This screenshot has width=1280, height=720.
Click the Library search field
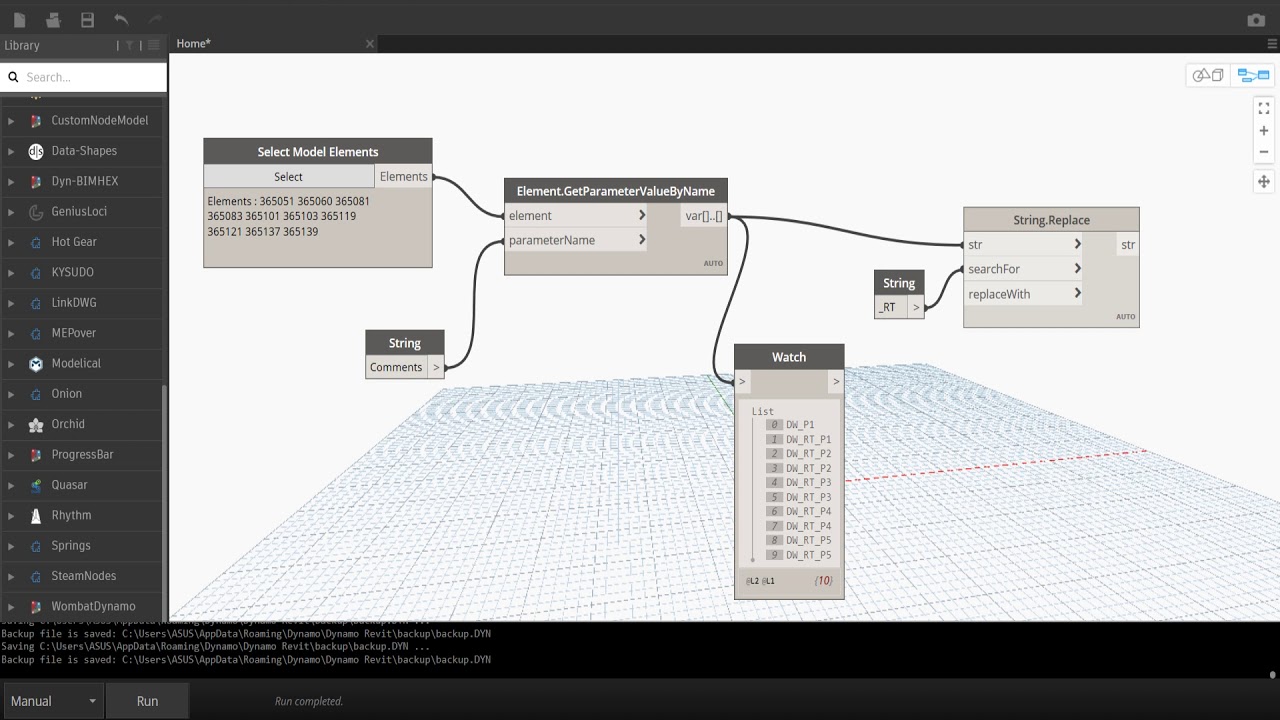pyautogui.click(x=84, y=77)
